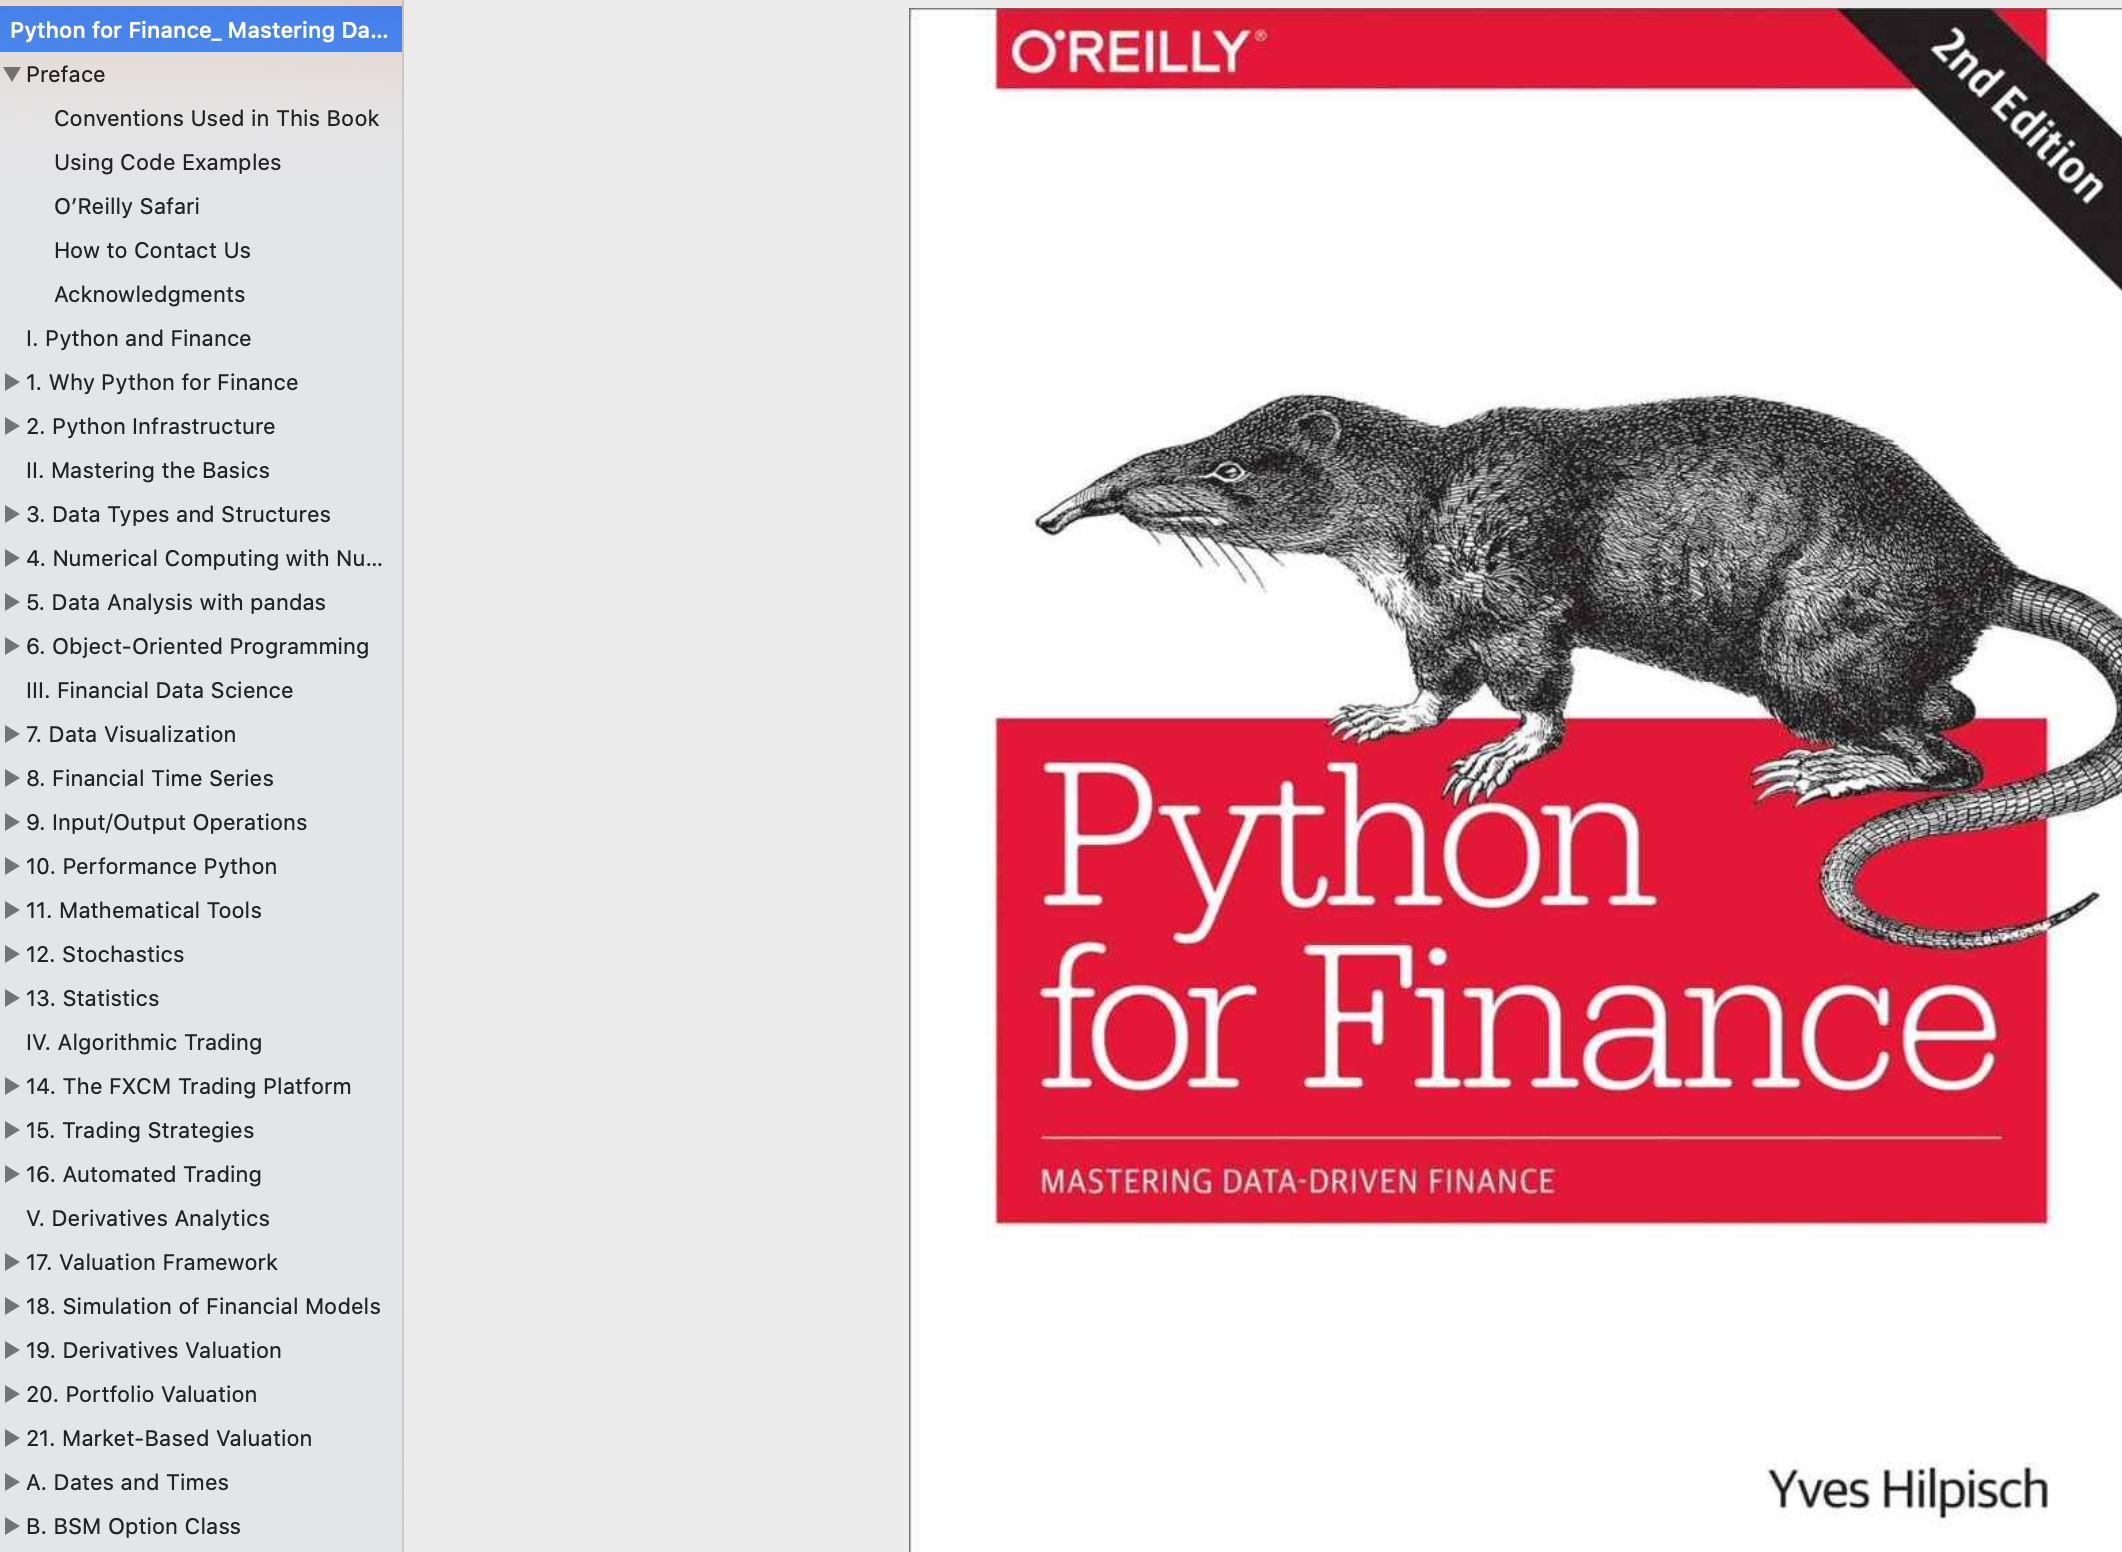This screenshot has height=1552, width=2122.
Task: Open the Acknowledgments section
Action: coord(149,294)
